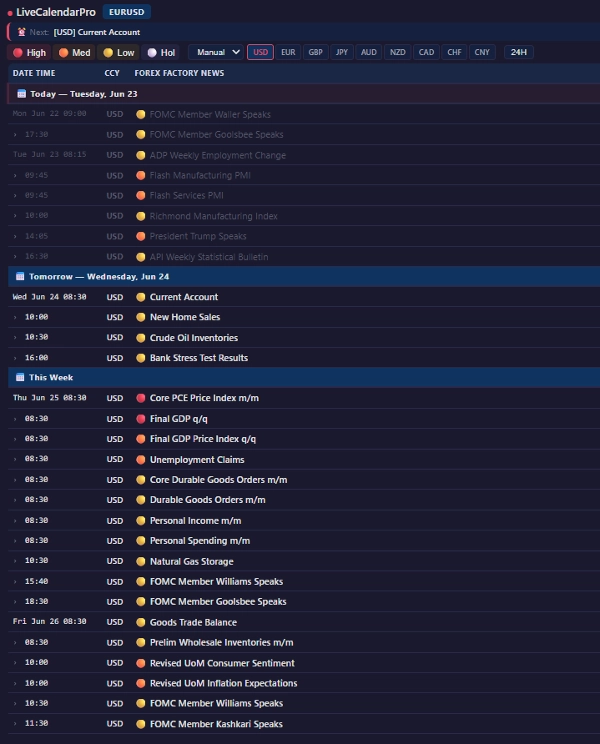
Task: Click impact dot of Flash Services PMI
Action: pos(140,195)
